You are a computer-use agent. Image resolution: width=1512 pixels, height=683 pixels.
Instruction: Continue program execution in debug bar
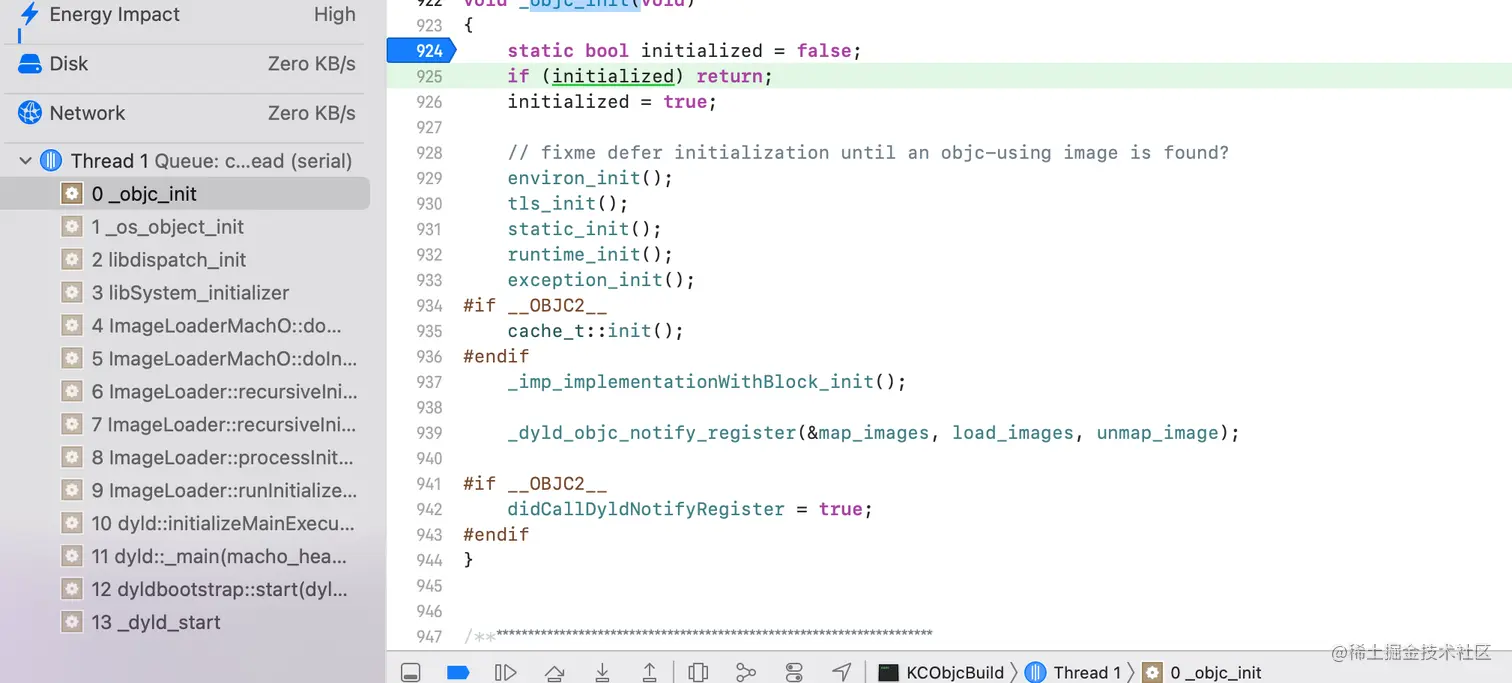tap(506, 672)
